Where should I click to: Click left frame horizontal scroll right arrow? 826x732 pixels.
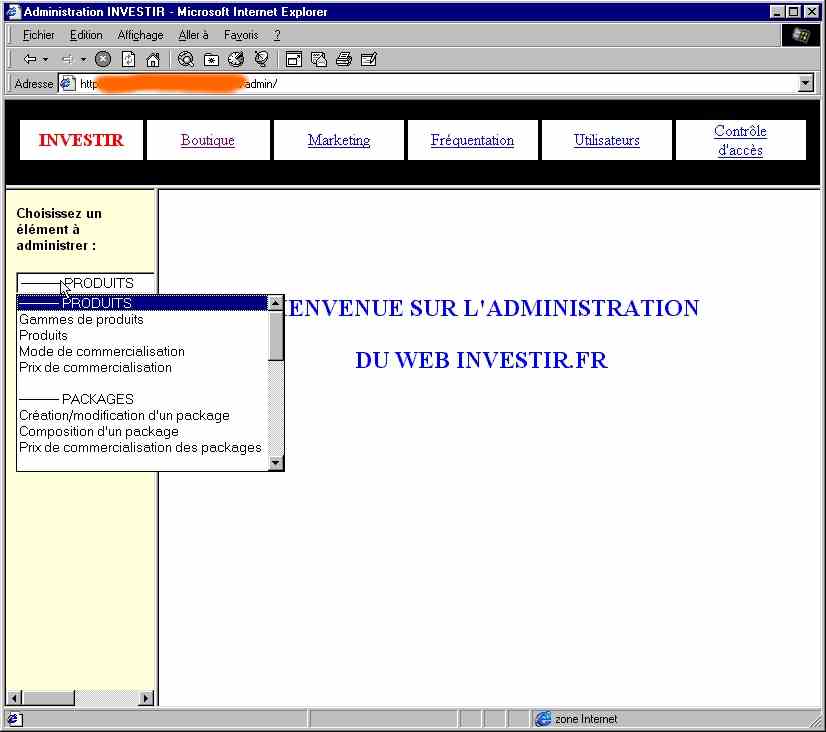pos(146,698)
